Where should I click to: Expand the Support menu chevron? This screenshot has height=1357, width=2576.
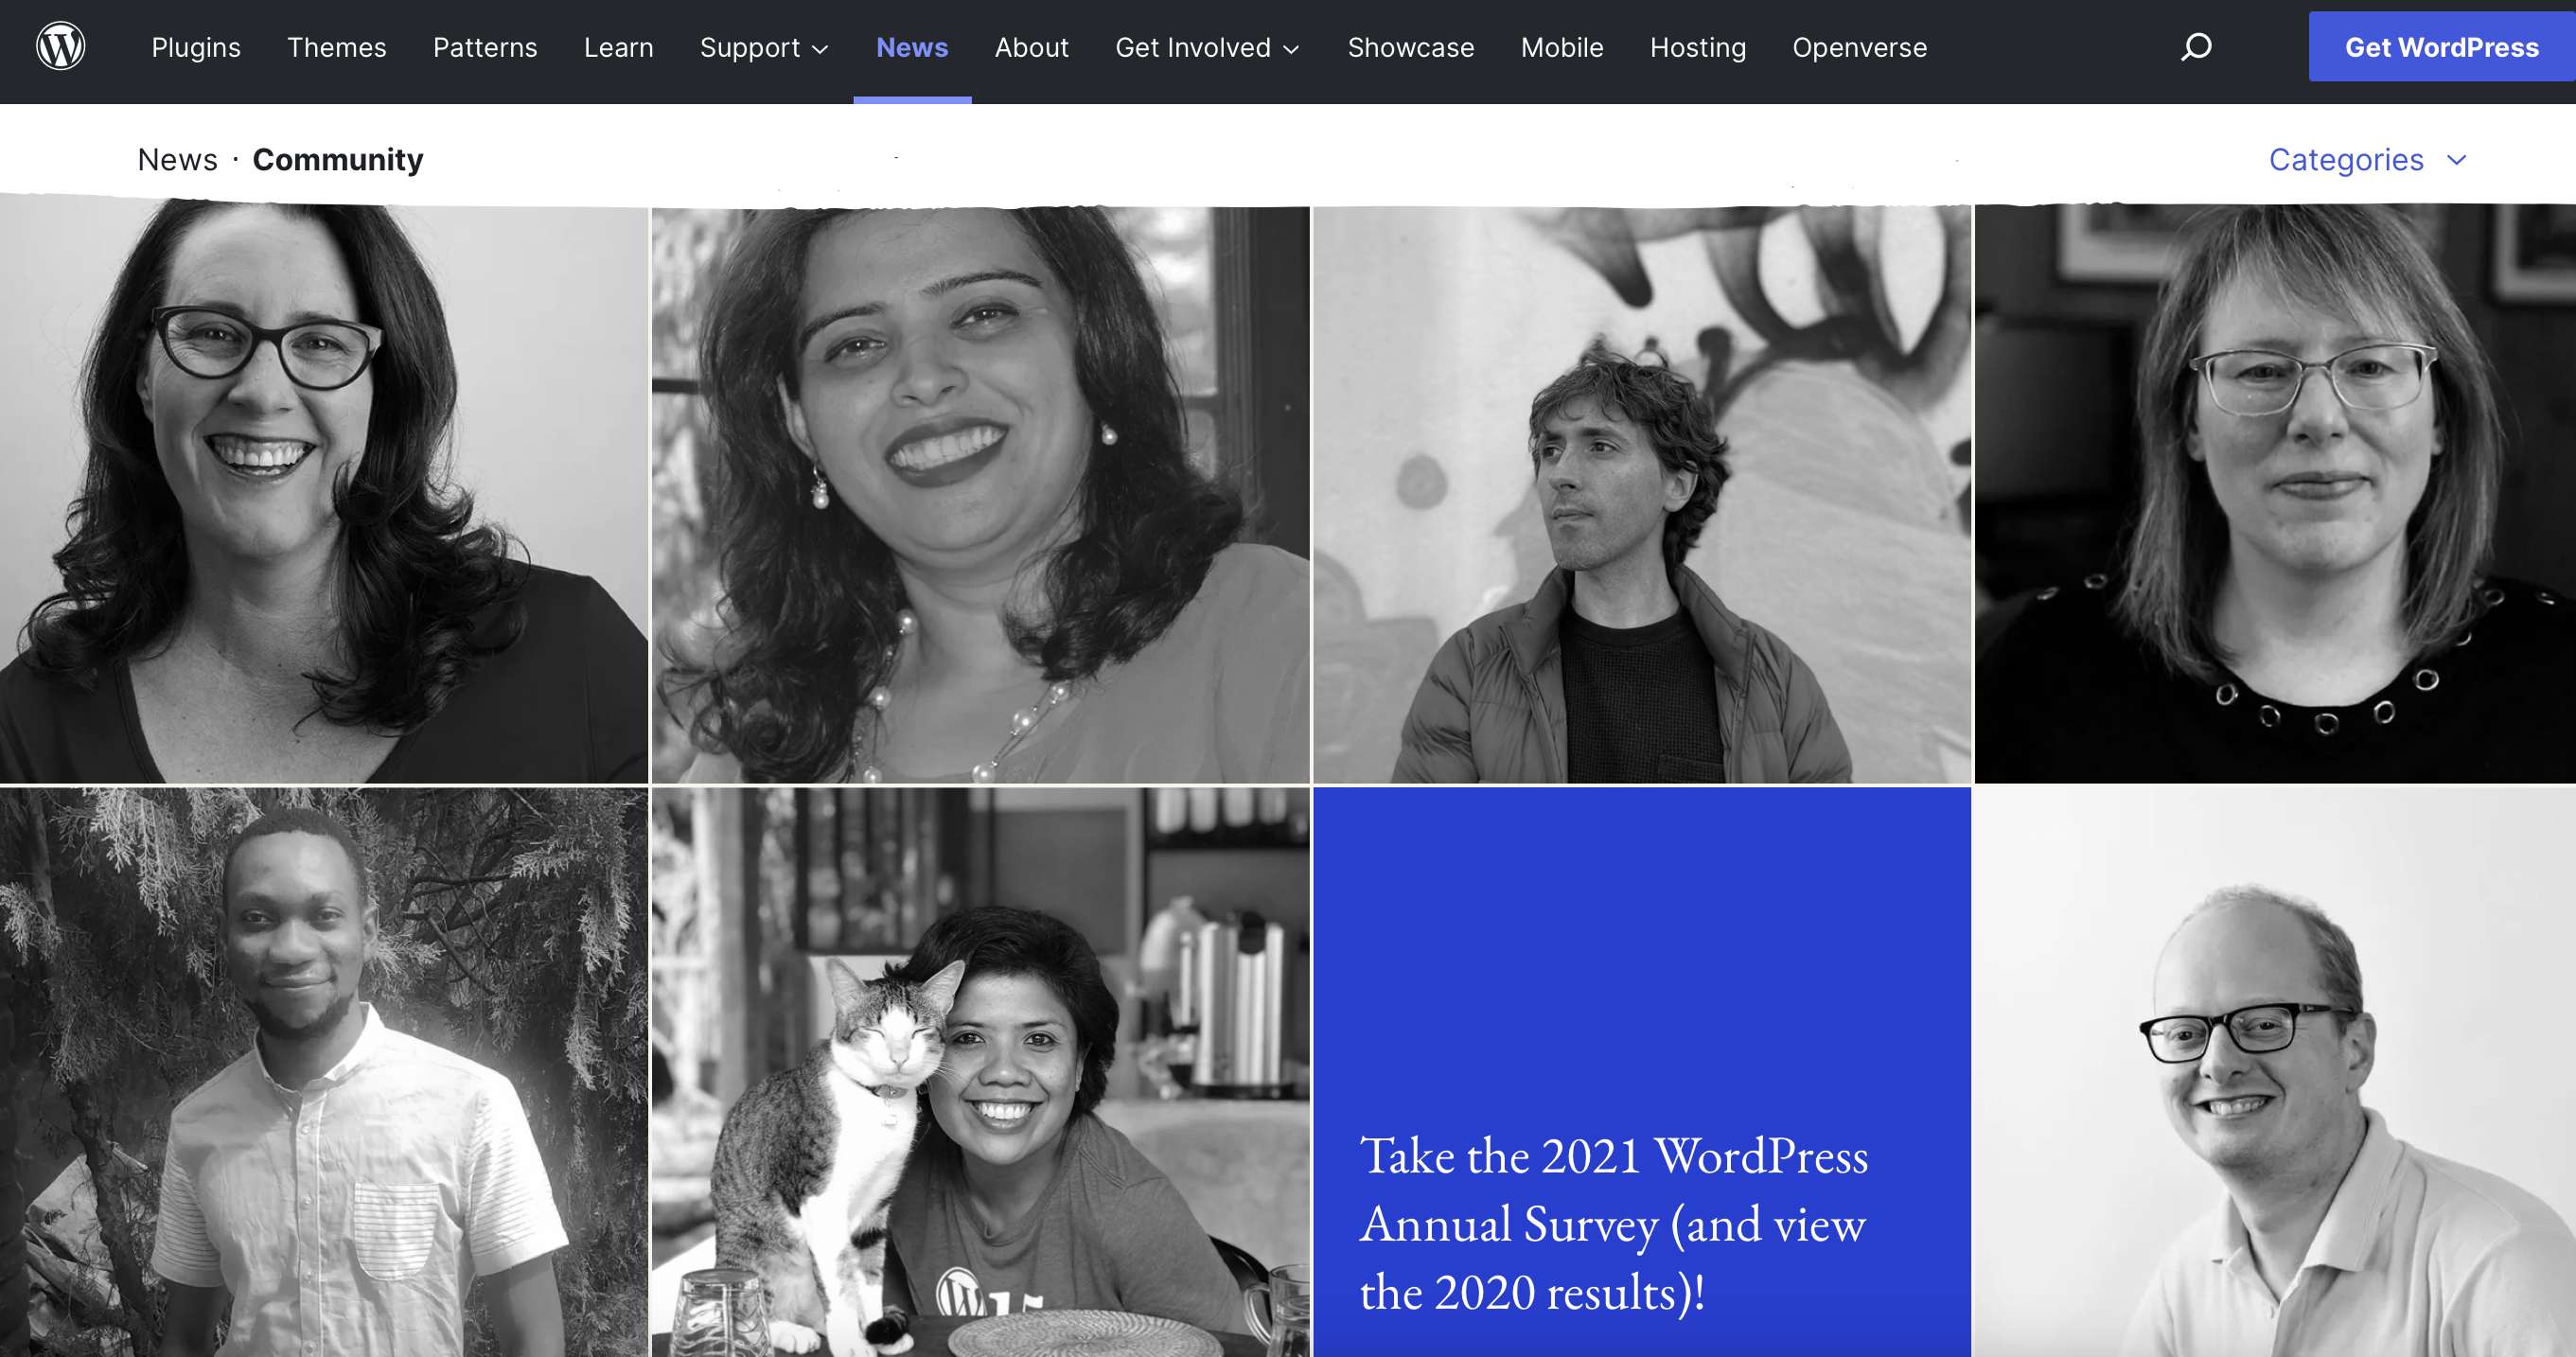(x=820, y=49)
